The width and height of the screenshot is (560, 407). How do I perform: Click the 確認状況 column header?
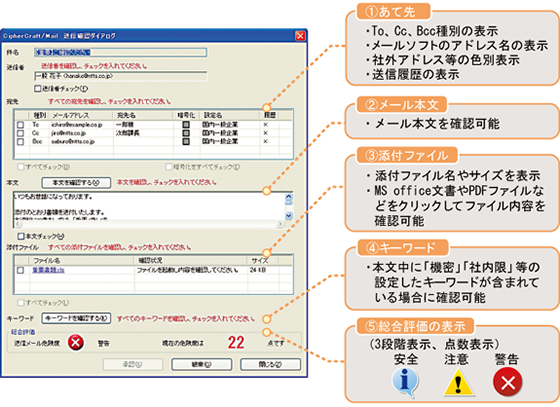coord(190,260)
